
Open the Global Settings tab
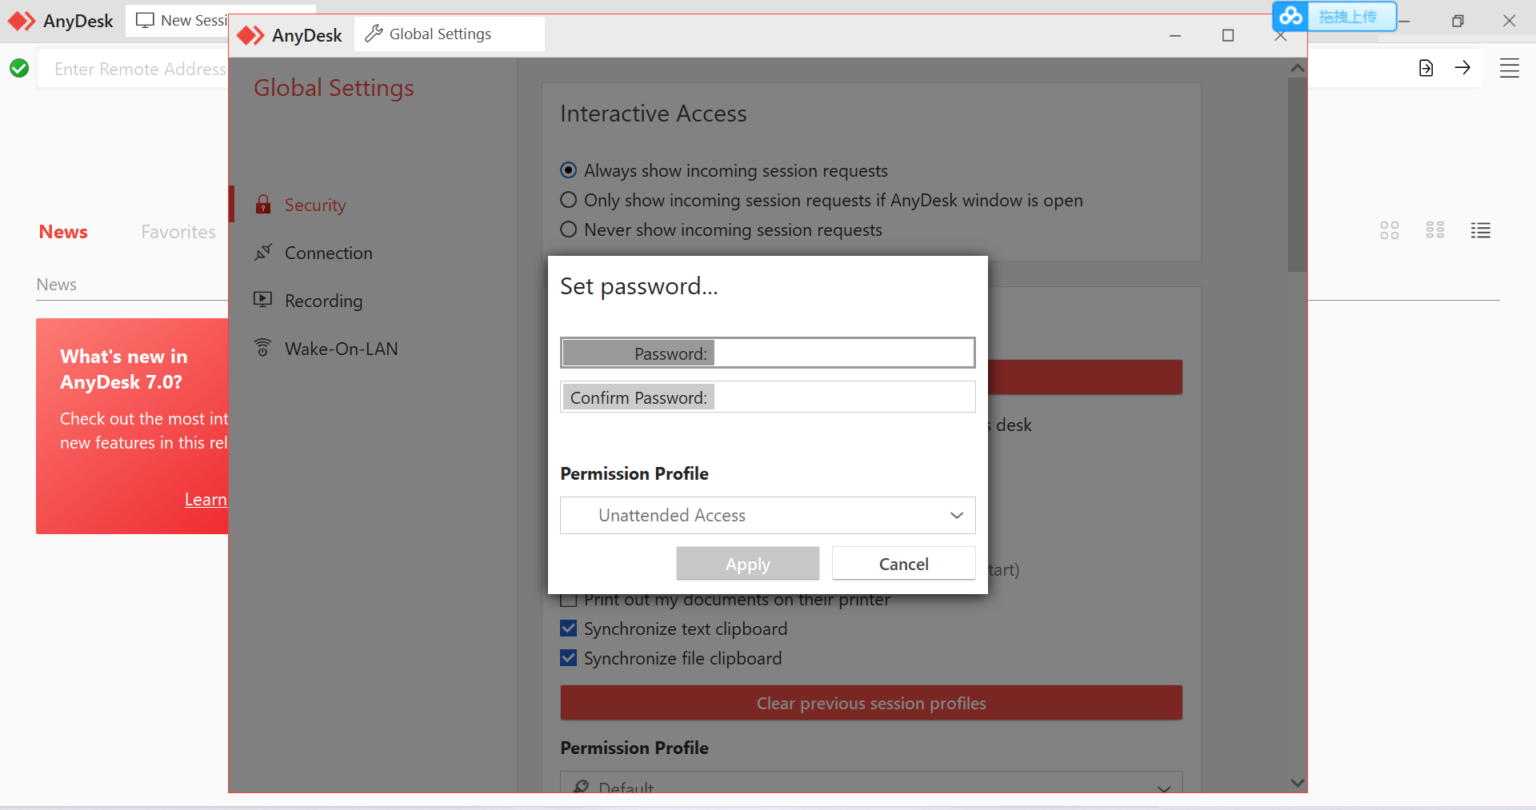449,34
